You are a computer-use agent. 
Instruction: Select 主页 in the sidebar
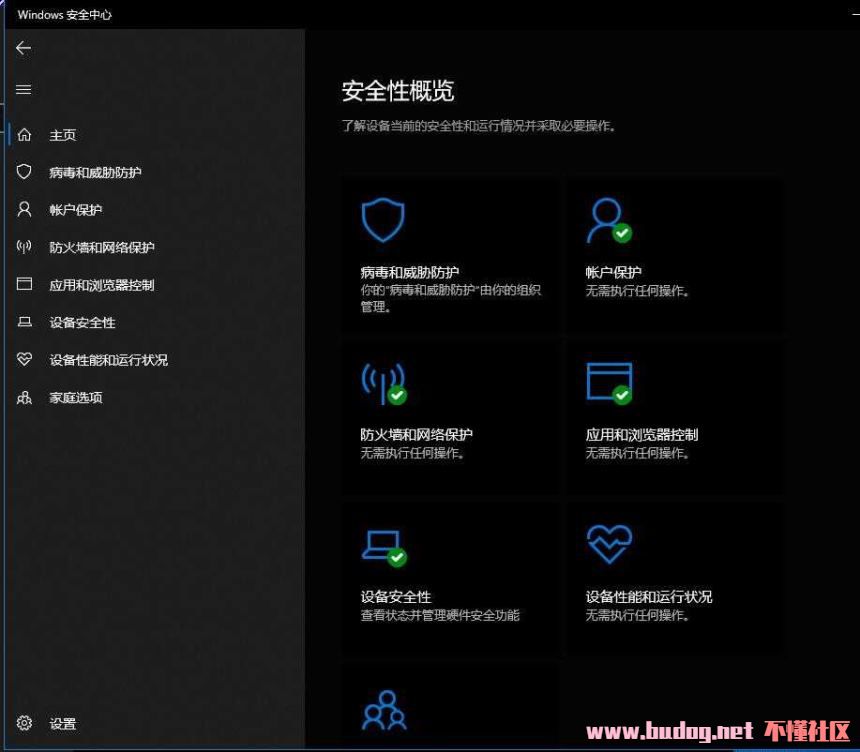coord(63,135)
